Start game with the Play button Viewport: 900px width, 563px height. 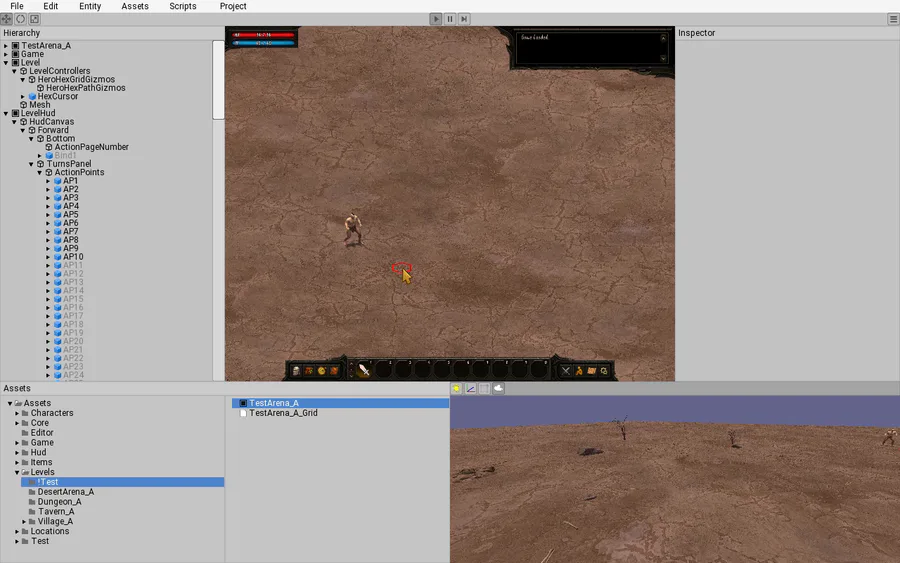pos(436,19)
